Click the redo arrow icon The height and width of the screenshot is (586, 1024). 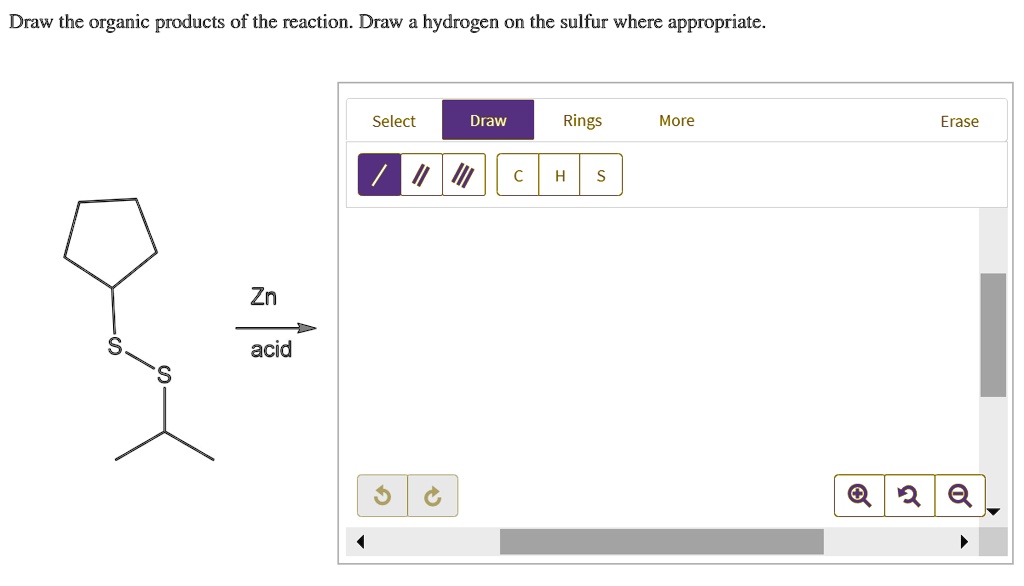tap(433, 494)
